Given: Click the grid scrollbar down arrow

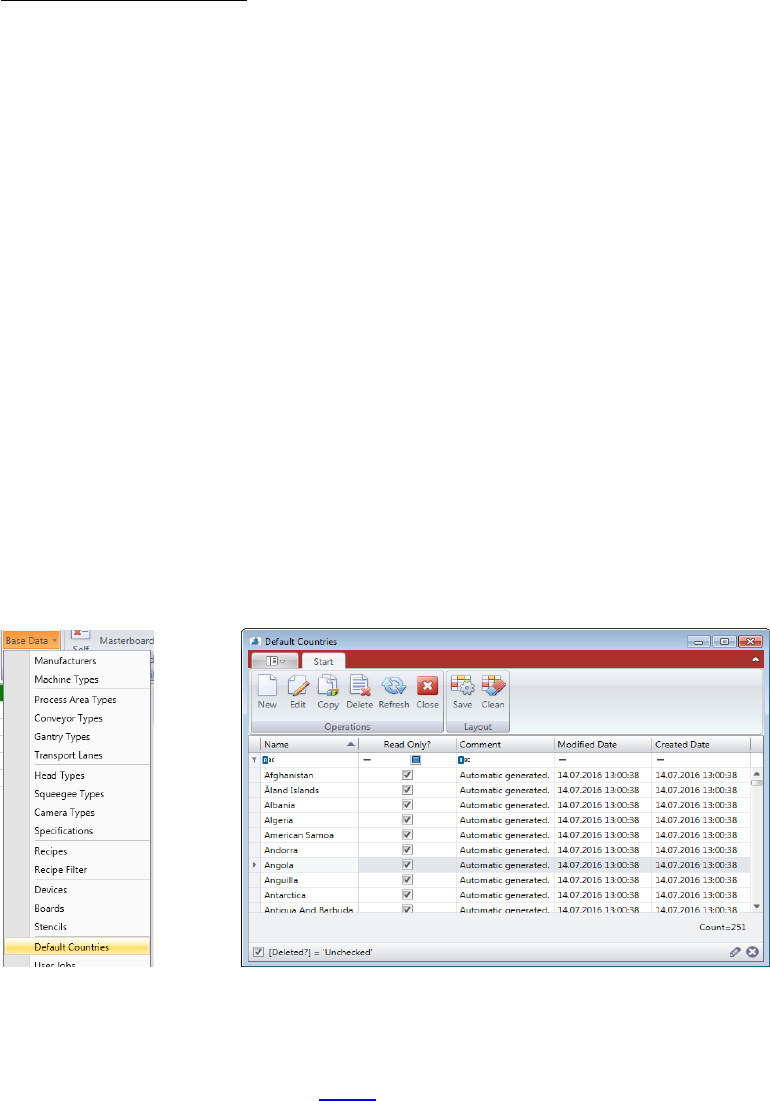Looking at the screenshot, I should click(x=757, y=906).
